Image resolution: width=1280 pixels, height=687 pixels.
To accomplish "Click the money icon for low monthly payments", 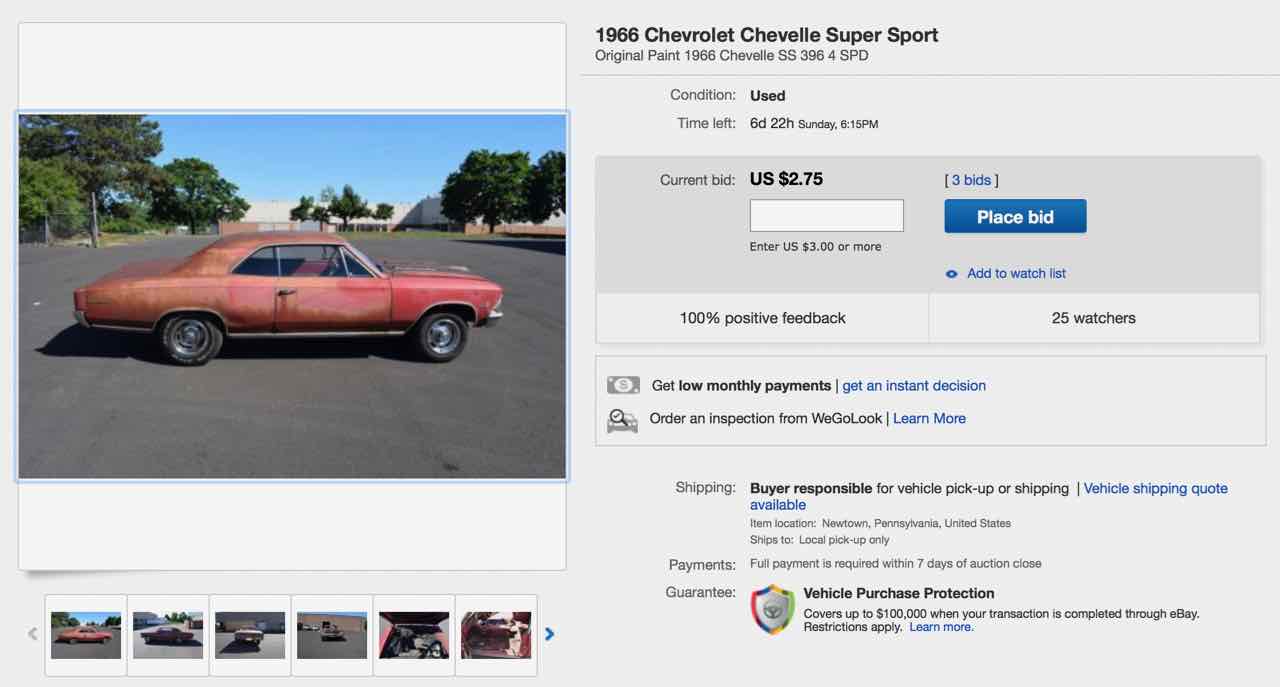I will coord(623,385).
